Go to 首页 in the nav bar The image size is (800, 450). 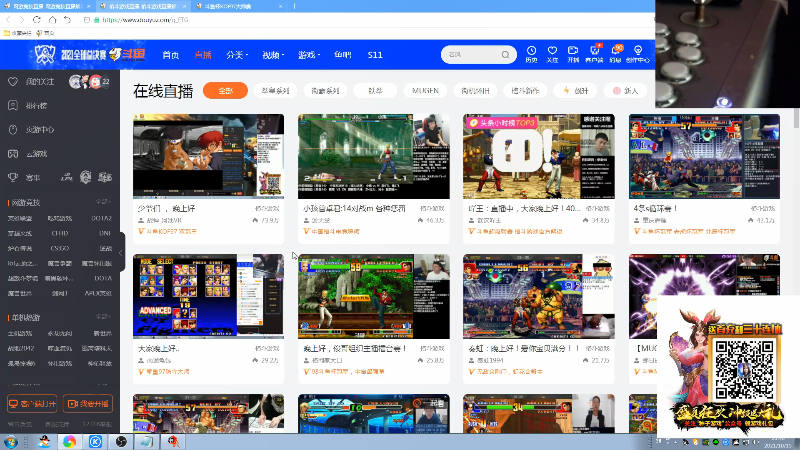[x=170, y=55]
